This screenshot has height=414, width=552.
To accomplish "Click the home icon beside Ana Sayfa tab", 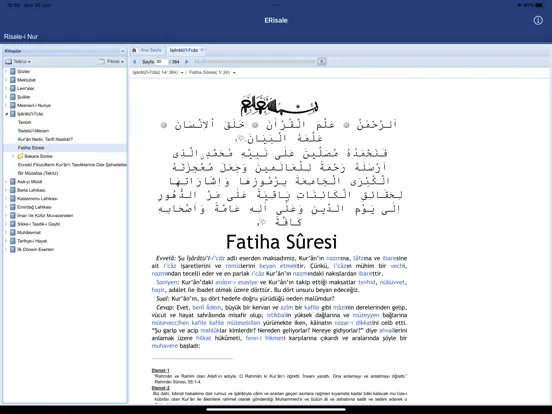I will pos(134,50).
